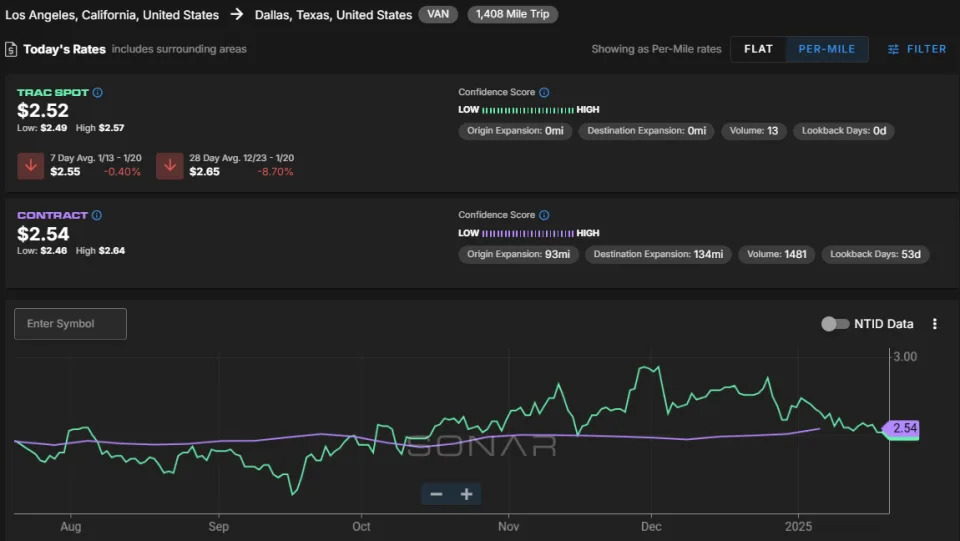960x541 pixels.
Task: Toggle the NTID Data switch
Action: 835,324
